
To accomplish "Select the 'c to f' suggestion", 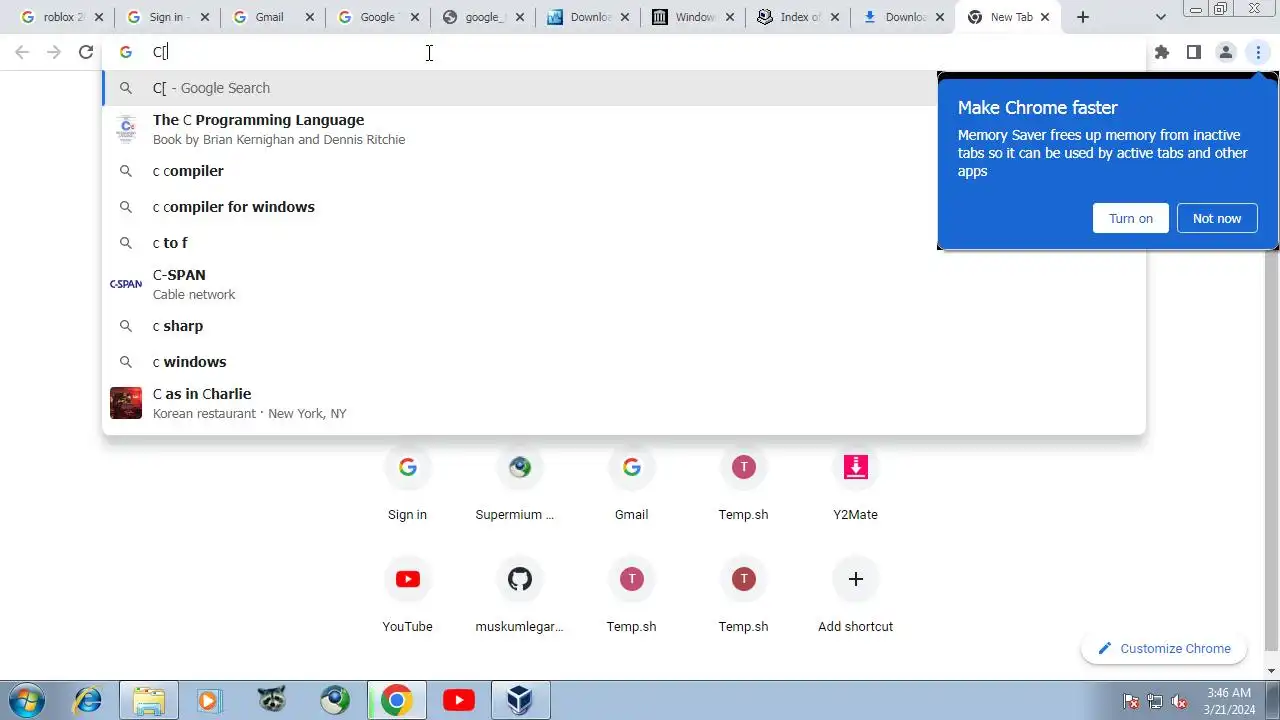I will tap(624, 243).
